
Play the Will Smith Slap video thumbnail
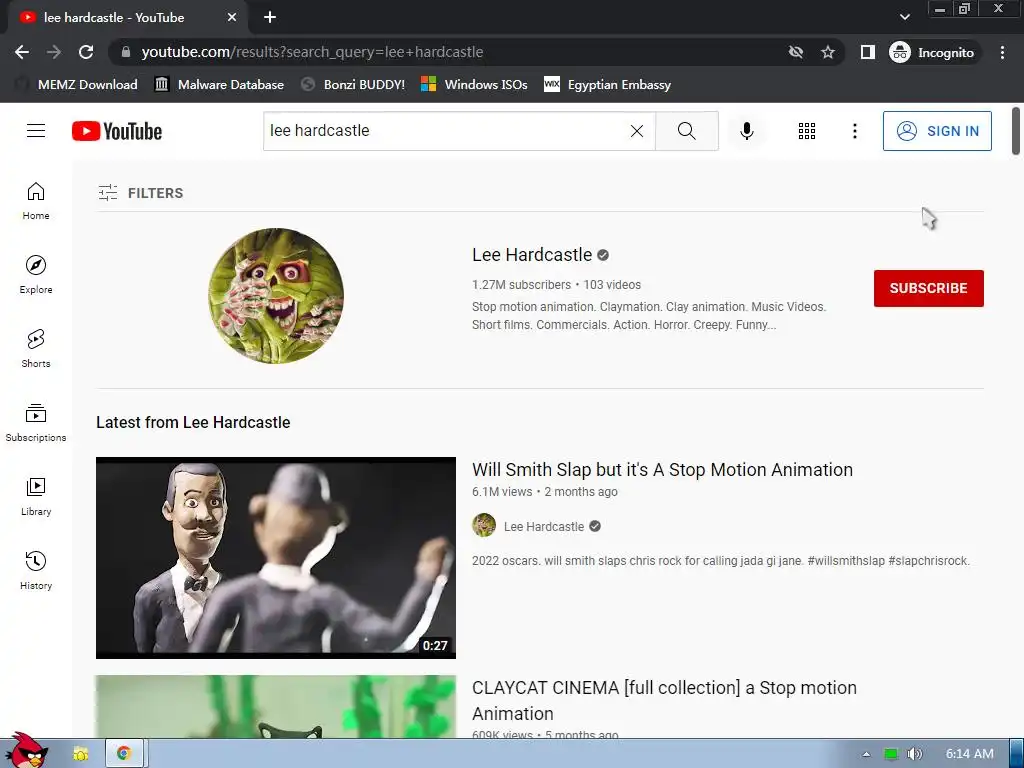tap(276, 558)
